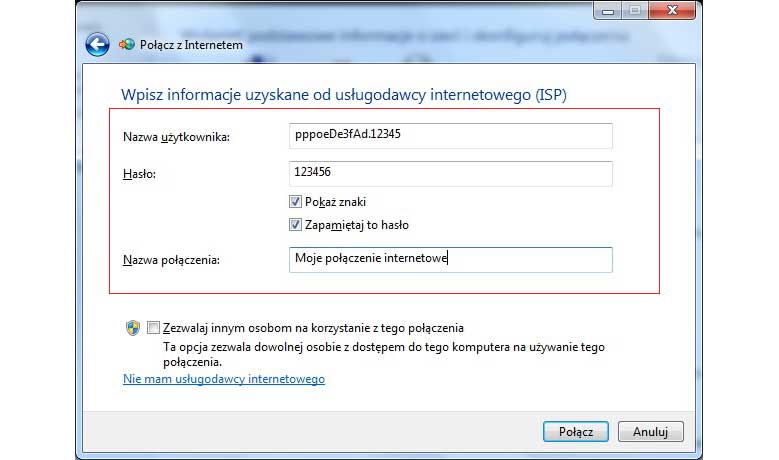Minimize the connection wizard window
779x460 pixels.
607,10
